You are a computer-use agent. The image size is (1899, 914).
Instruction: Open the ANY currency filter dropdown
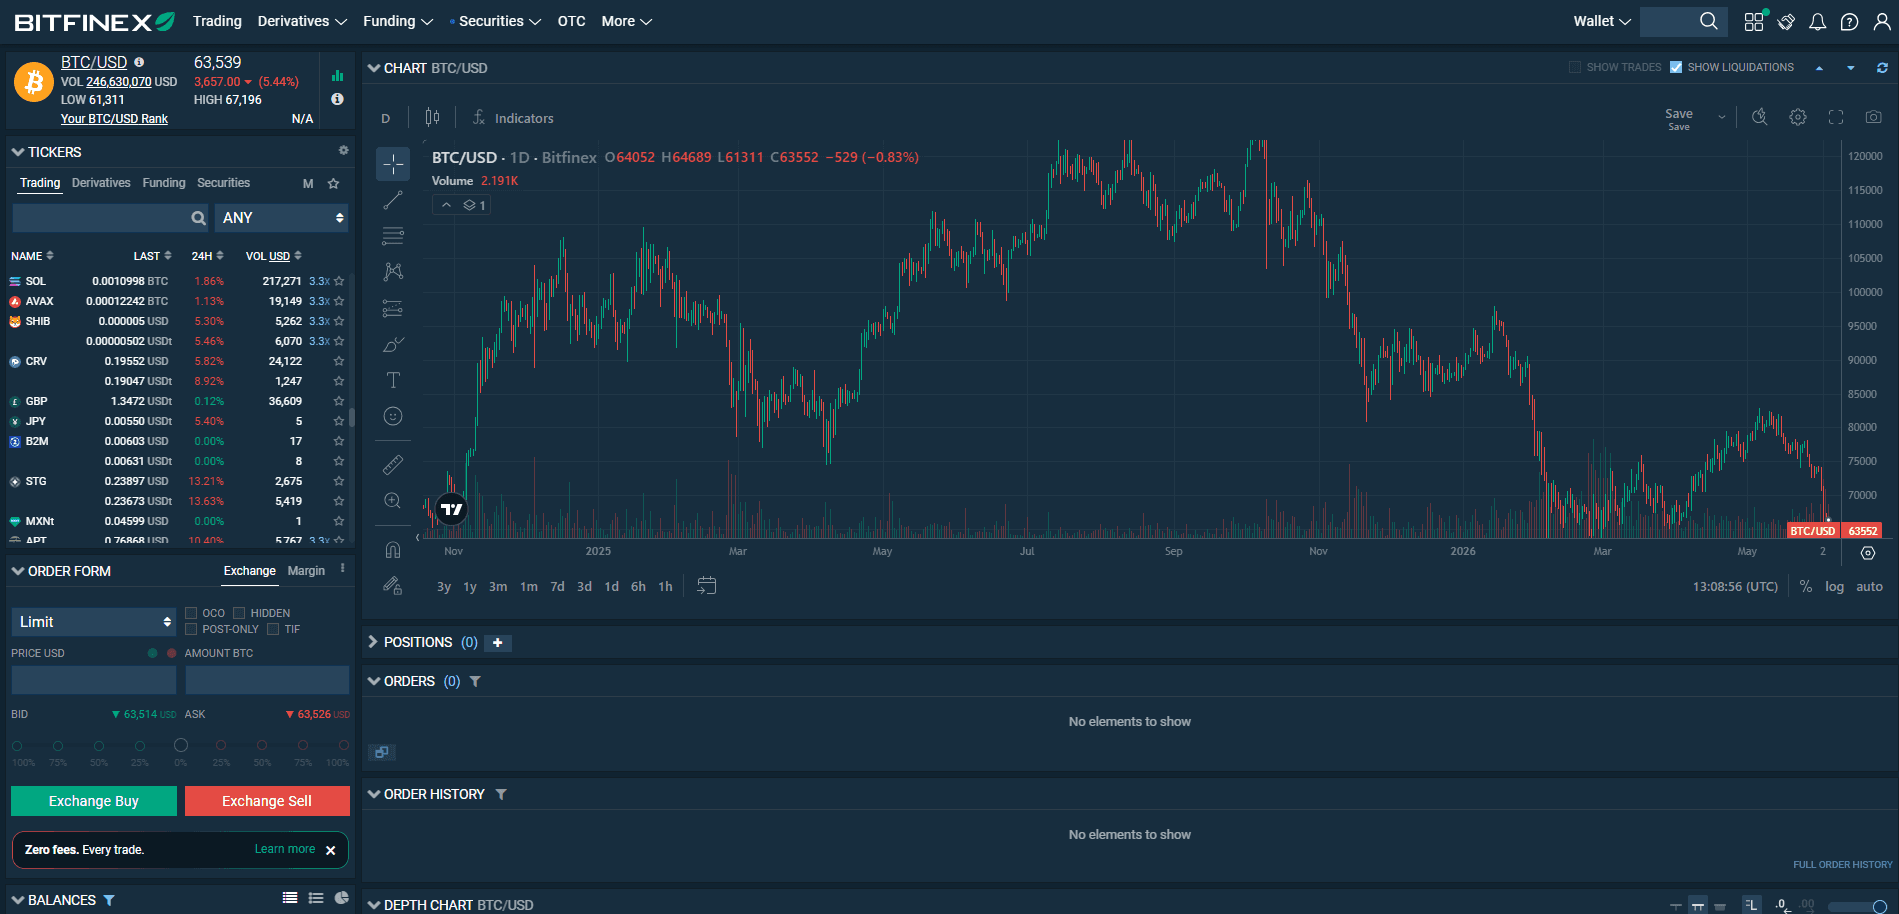[x=282, y=218]
